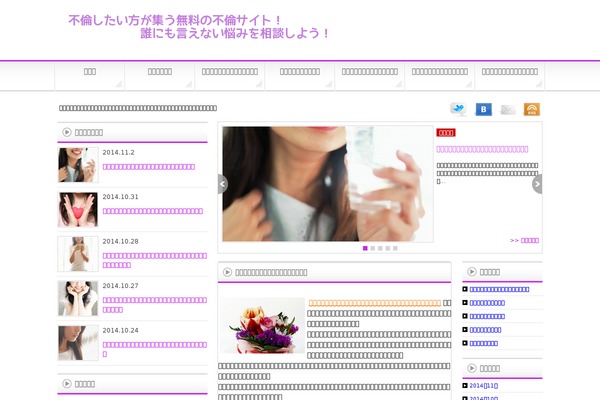Click the red category tag in slider
The image size is (600, 400).
[x=446, y=133]
